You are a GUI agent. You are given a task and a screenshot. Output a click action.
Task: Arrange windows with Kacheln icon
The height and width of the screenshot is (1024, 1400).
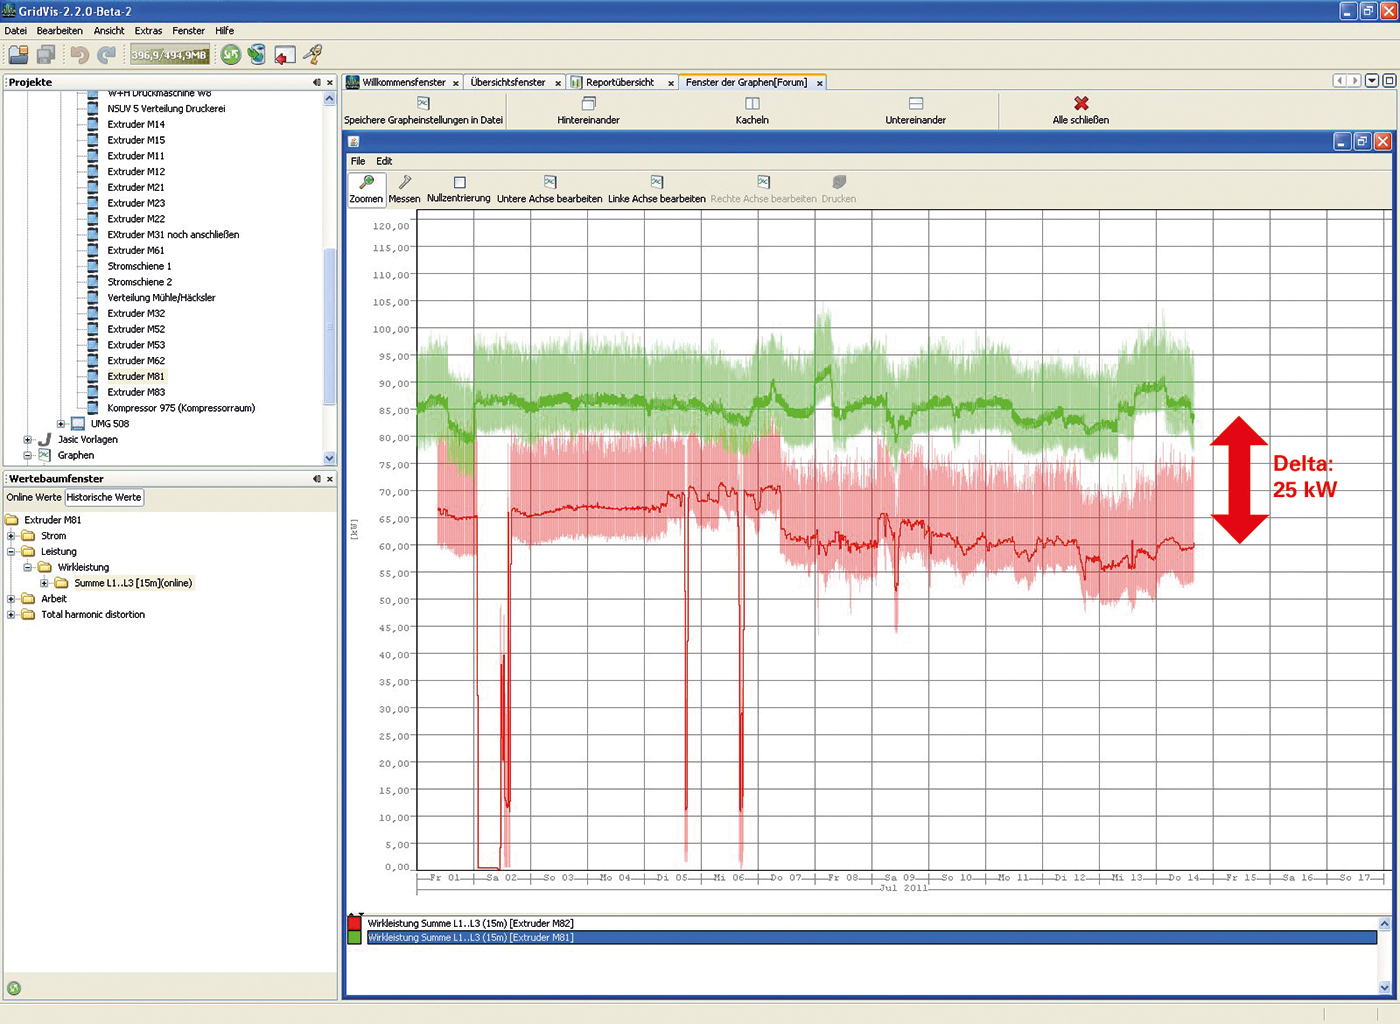[x=752, y=104]
